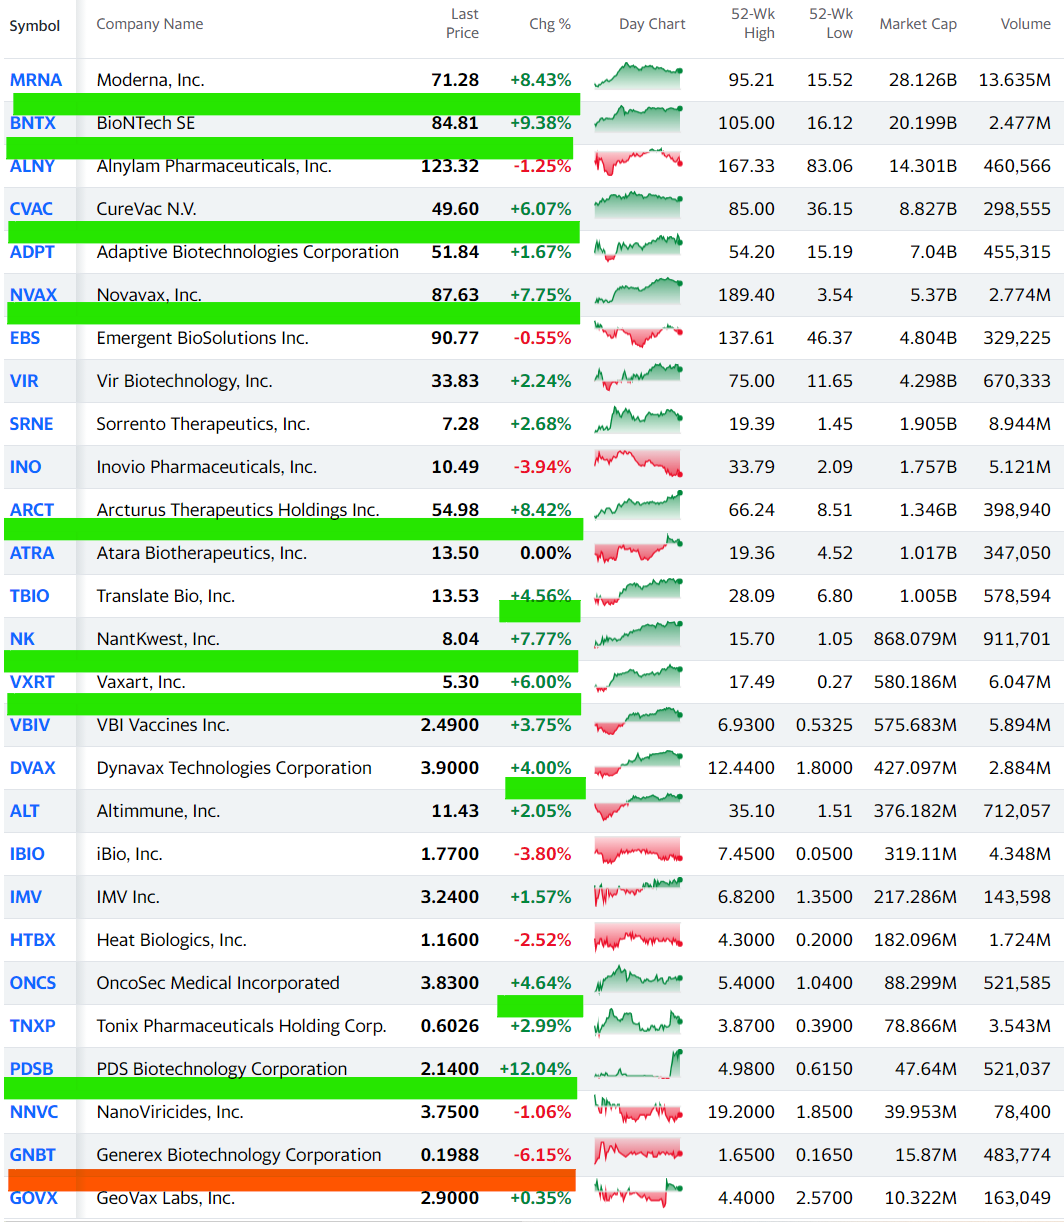Select Vir Biotechnology, Inc. company name
Image resolution: width=1064 pixels, height=1222 pixels.
(x=184, y=381)
